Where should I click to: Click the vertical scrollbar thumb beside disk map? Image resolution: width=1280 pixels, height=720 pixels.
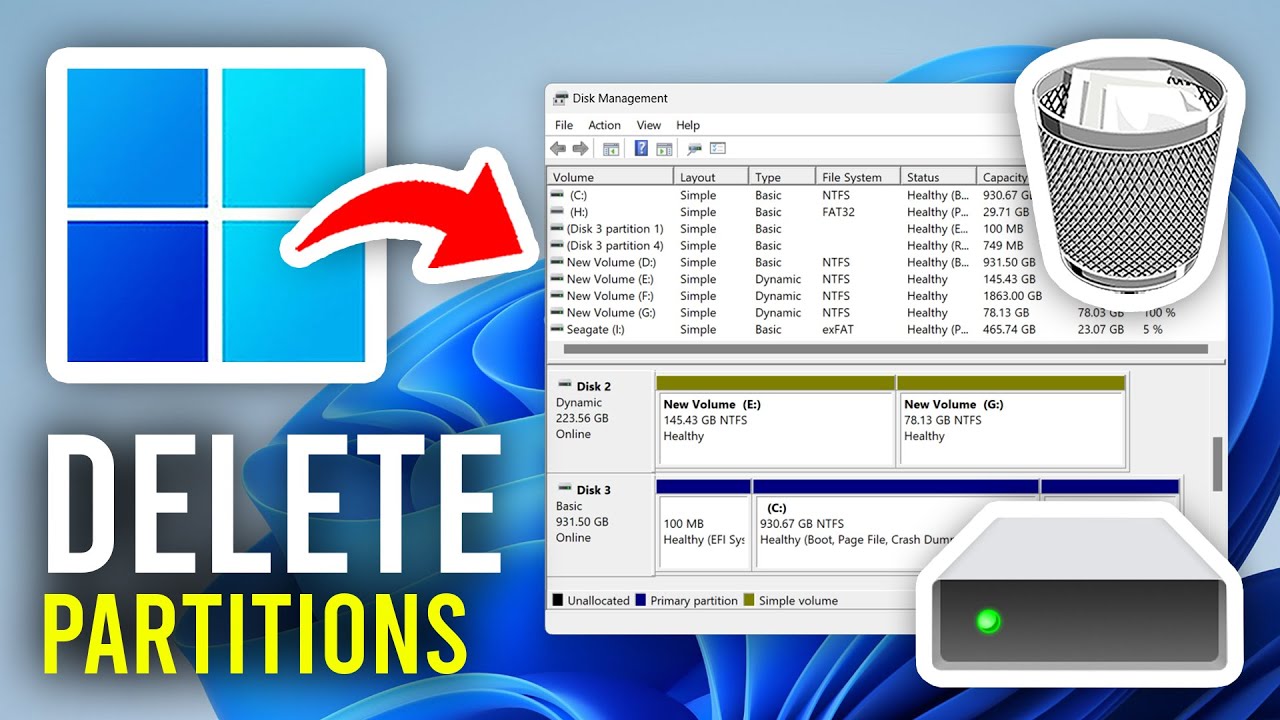(x=1217, y=463)
